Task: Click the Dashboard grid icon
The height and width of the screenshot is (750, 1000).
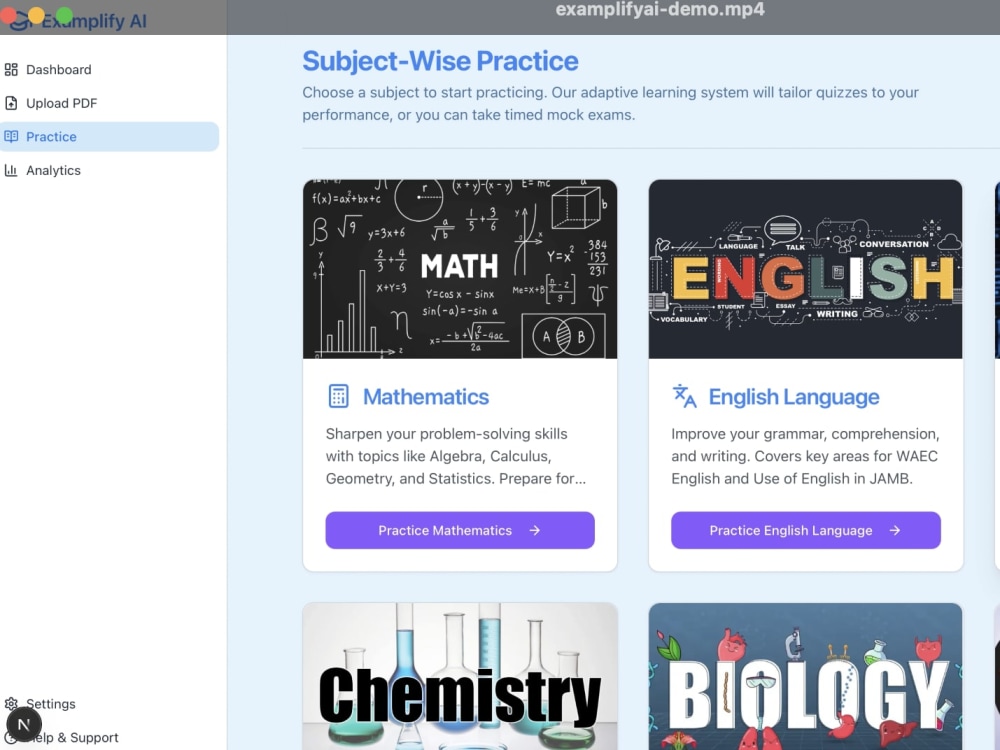Action: 11,70
